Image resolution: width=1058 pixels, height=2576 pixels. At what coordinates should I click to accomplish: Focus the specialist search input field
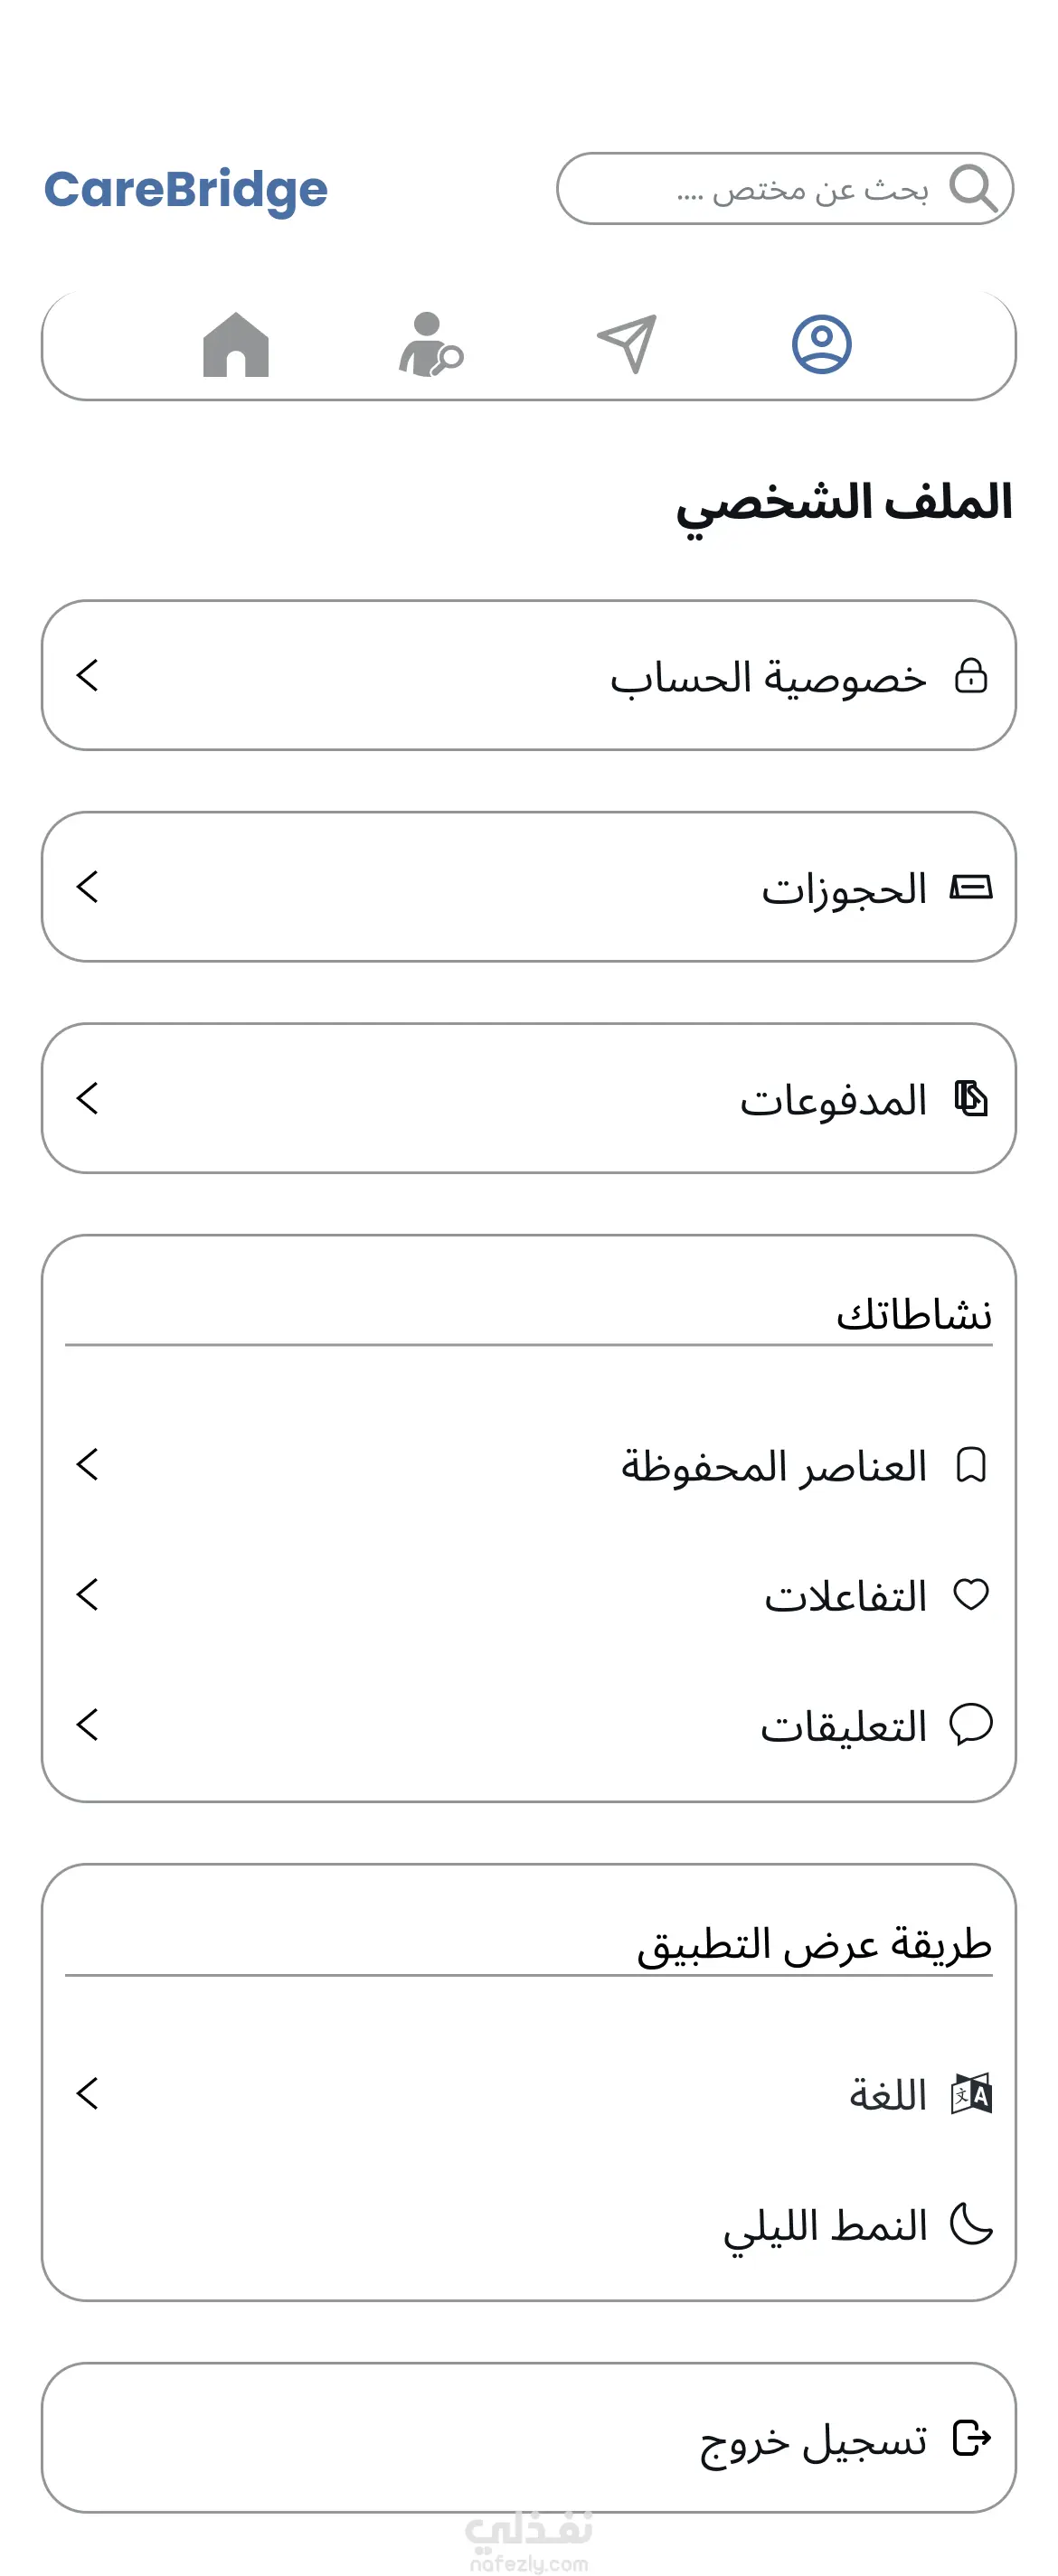[785, 188]
